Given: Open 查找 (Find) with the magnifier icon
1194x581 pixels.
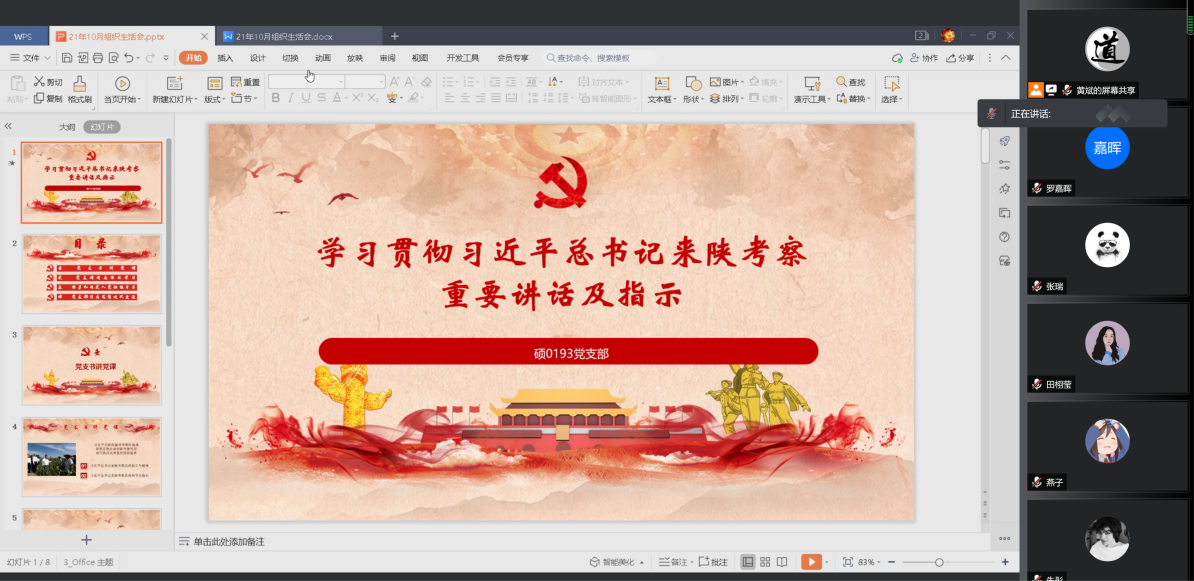Looking at the screenshot, I should tap(840, 82).
